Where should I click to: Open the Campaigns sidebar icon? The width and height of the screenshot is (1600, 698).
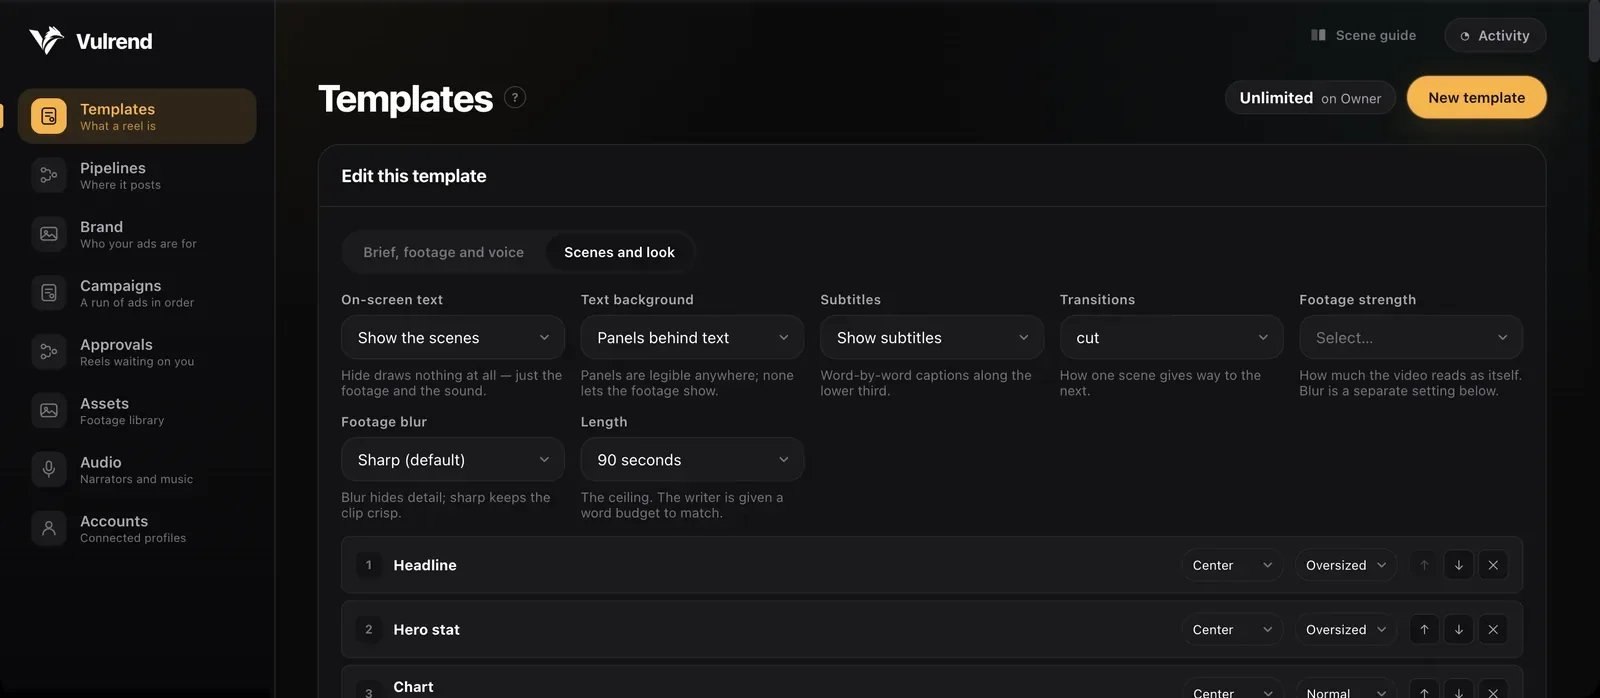click(49, 293)
